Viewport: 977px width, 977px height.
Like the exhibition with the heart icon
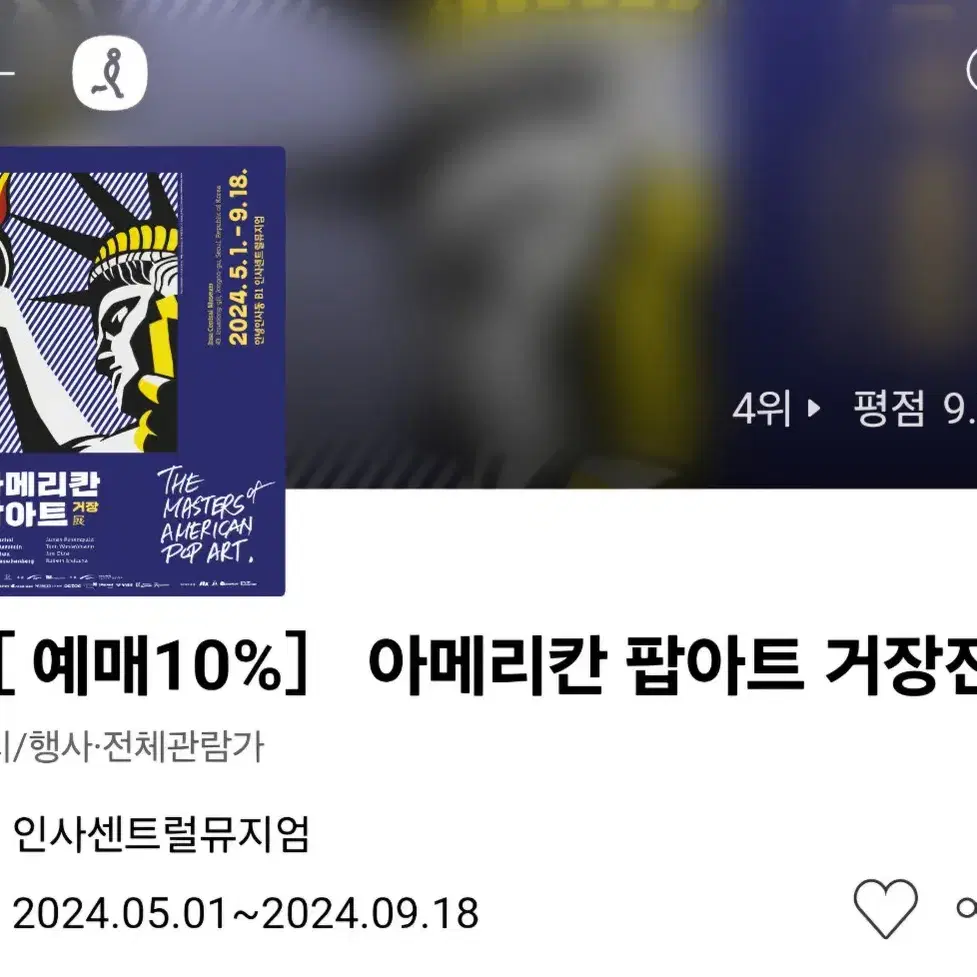(885, 908)
